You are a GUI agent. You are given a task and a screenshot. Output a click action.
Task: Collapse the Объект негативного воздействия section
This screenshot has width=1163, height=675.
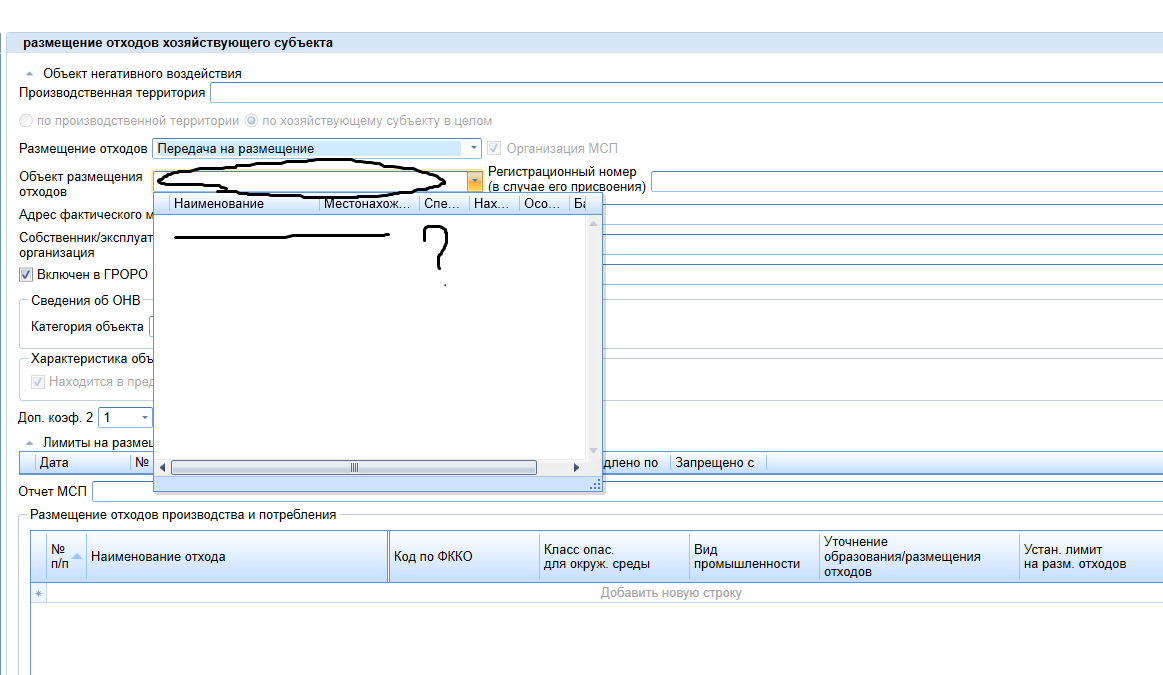(x=29, y=74)
